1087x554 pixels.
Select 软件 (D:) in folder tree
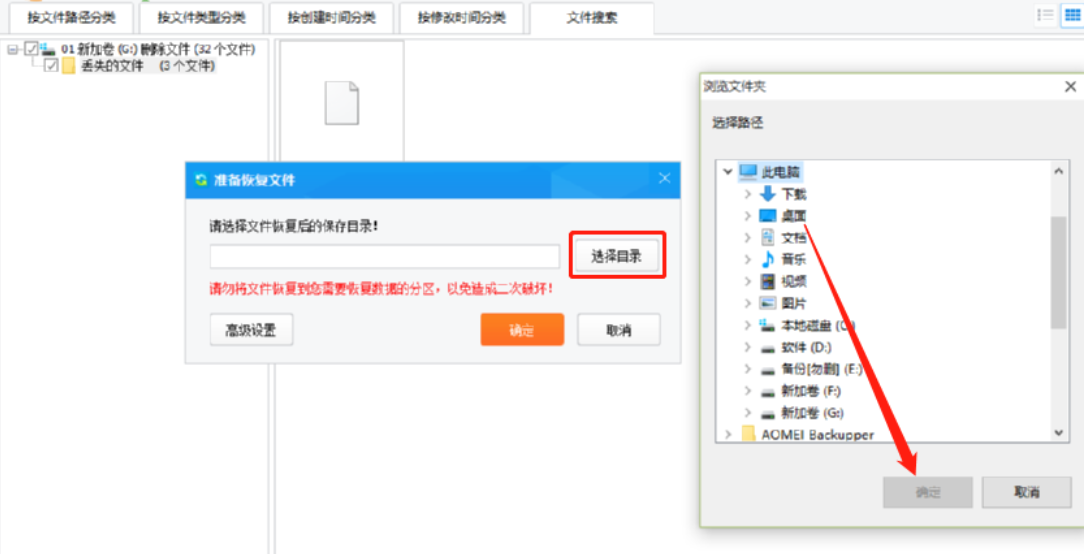806,347
